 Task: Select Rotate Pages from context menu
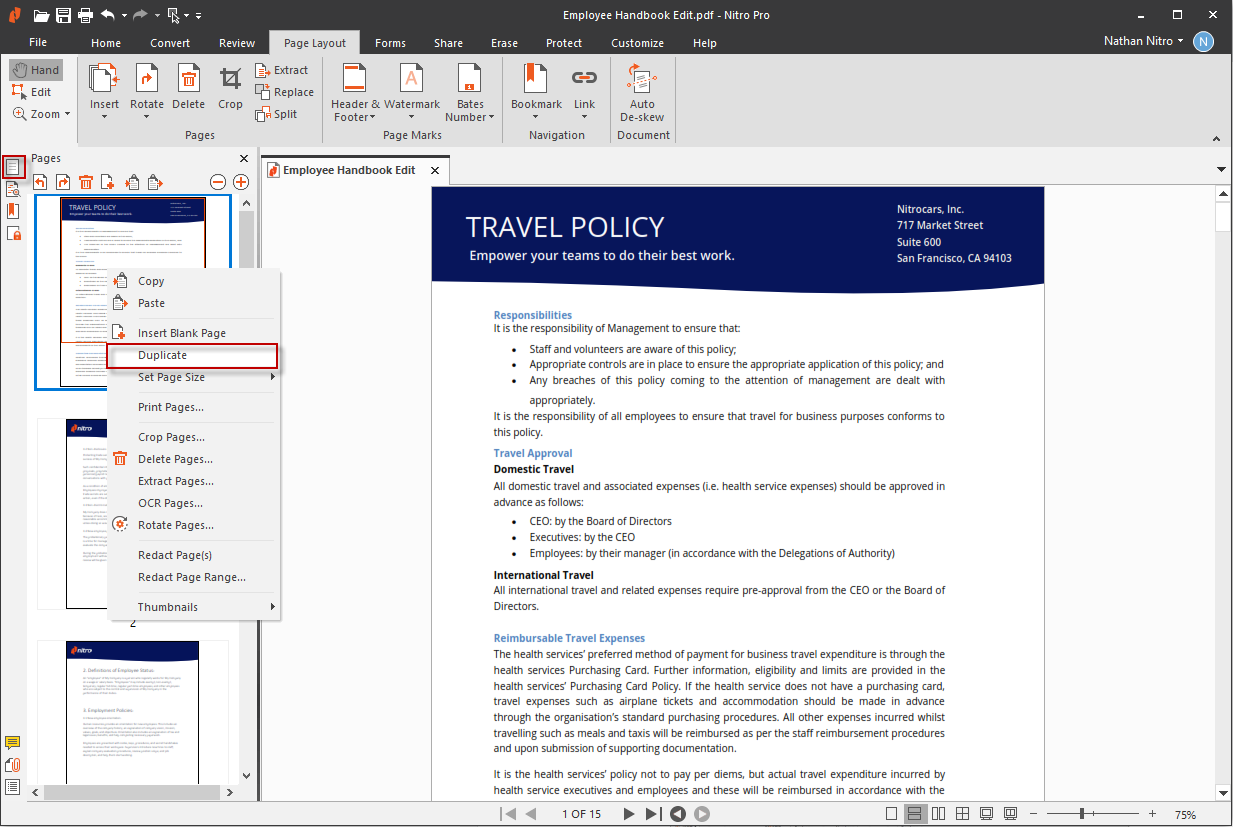click(x=176, y=525)
